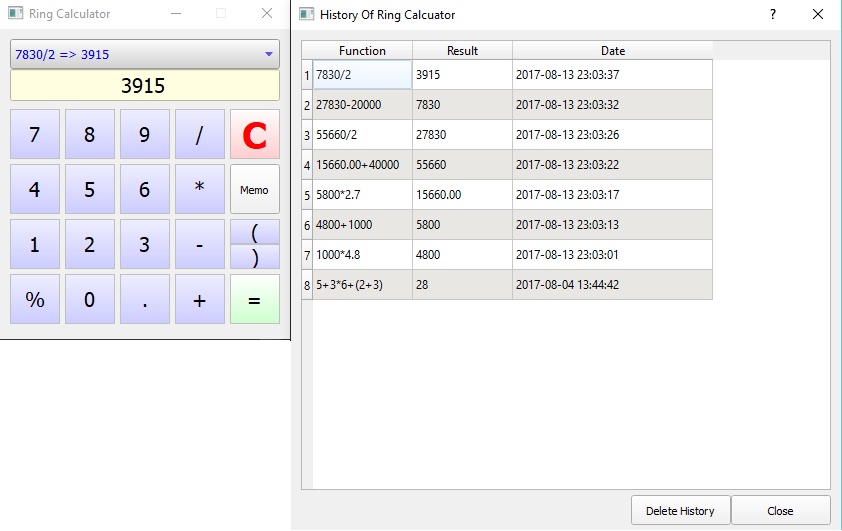Click the Function column header

(362, 51)
